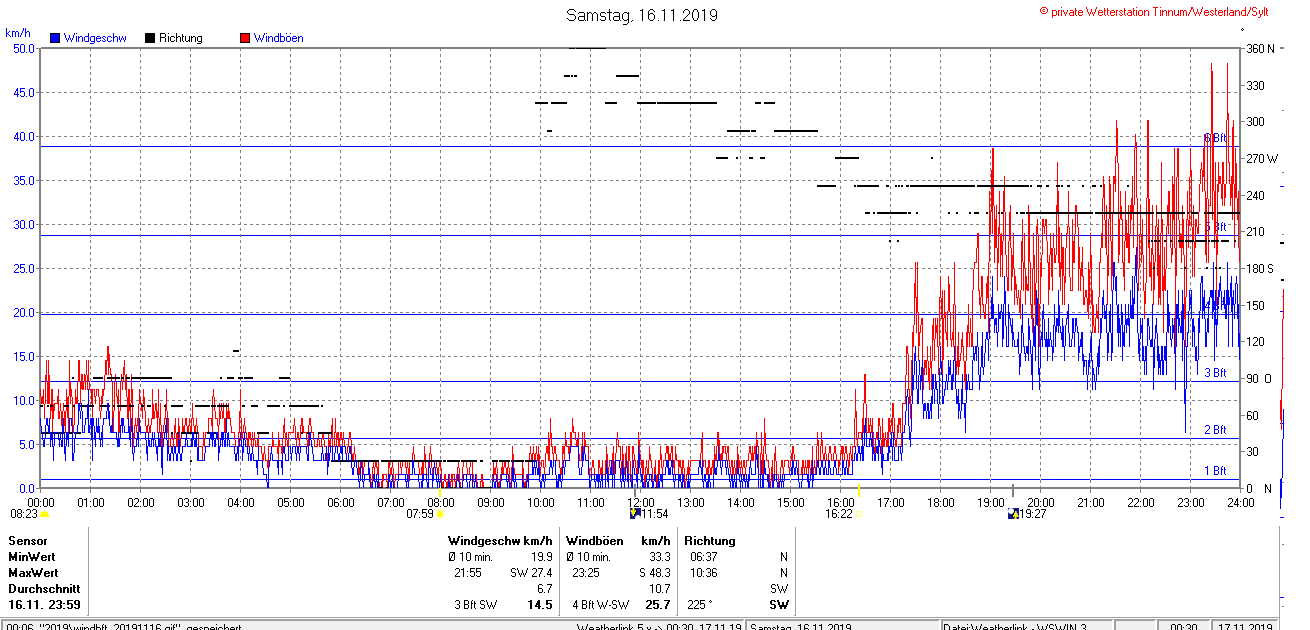Viewport: 1310px width, 630px height.
Task: Click the current wind speed 14.5 value
Action: click(x=541, y=605)
